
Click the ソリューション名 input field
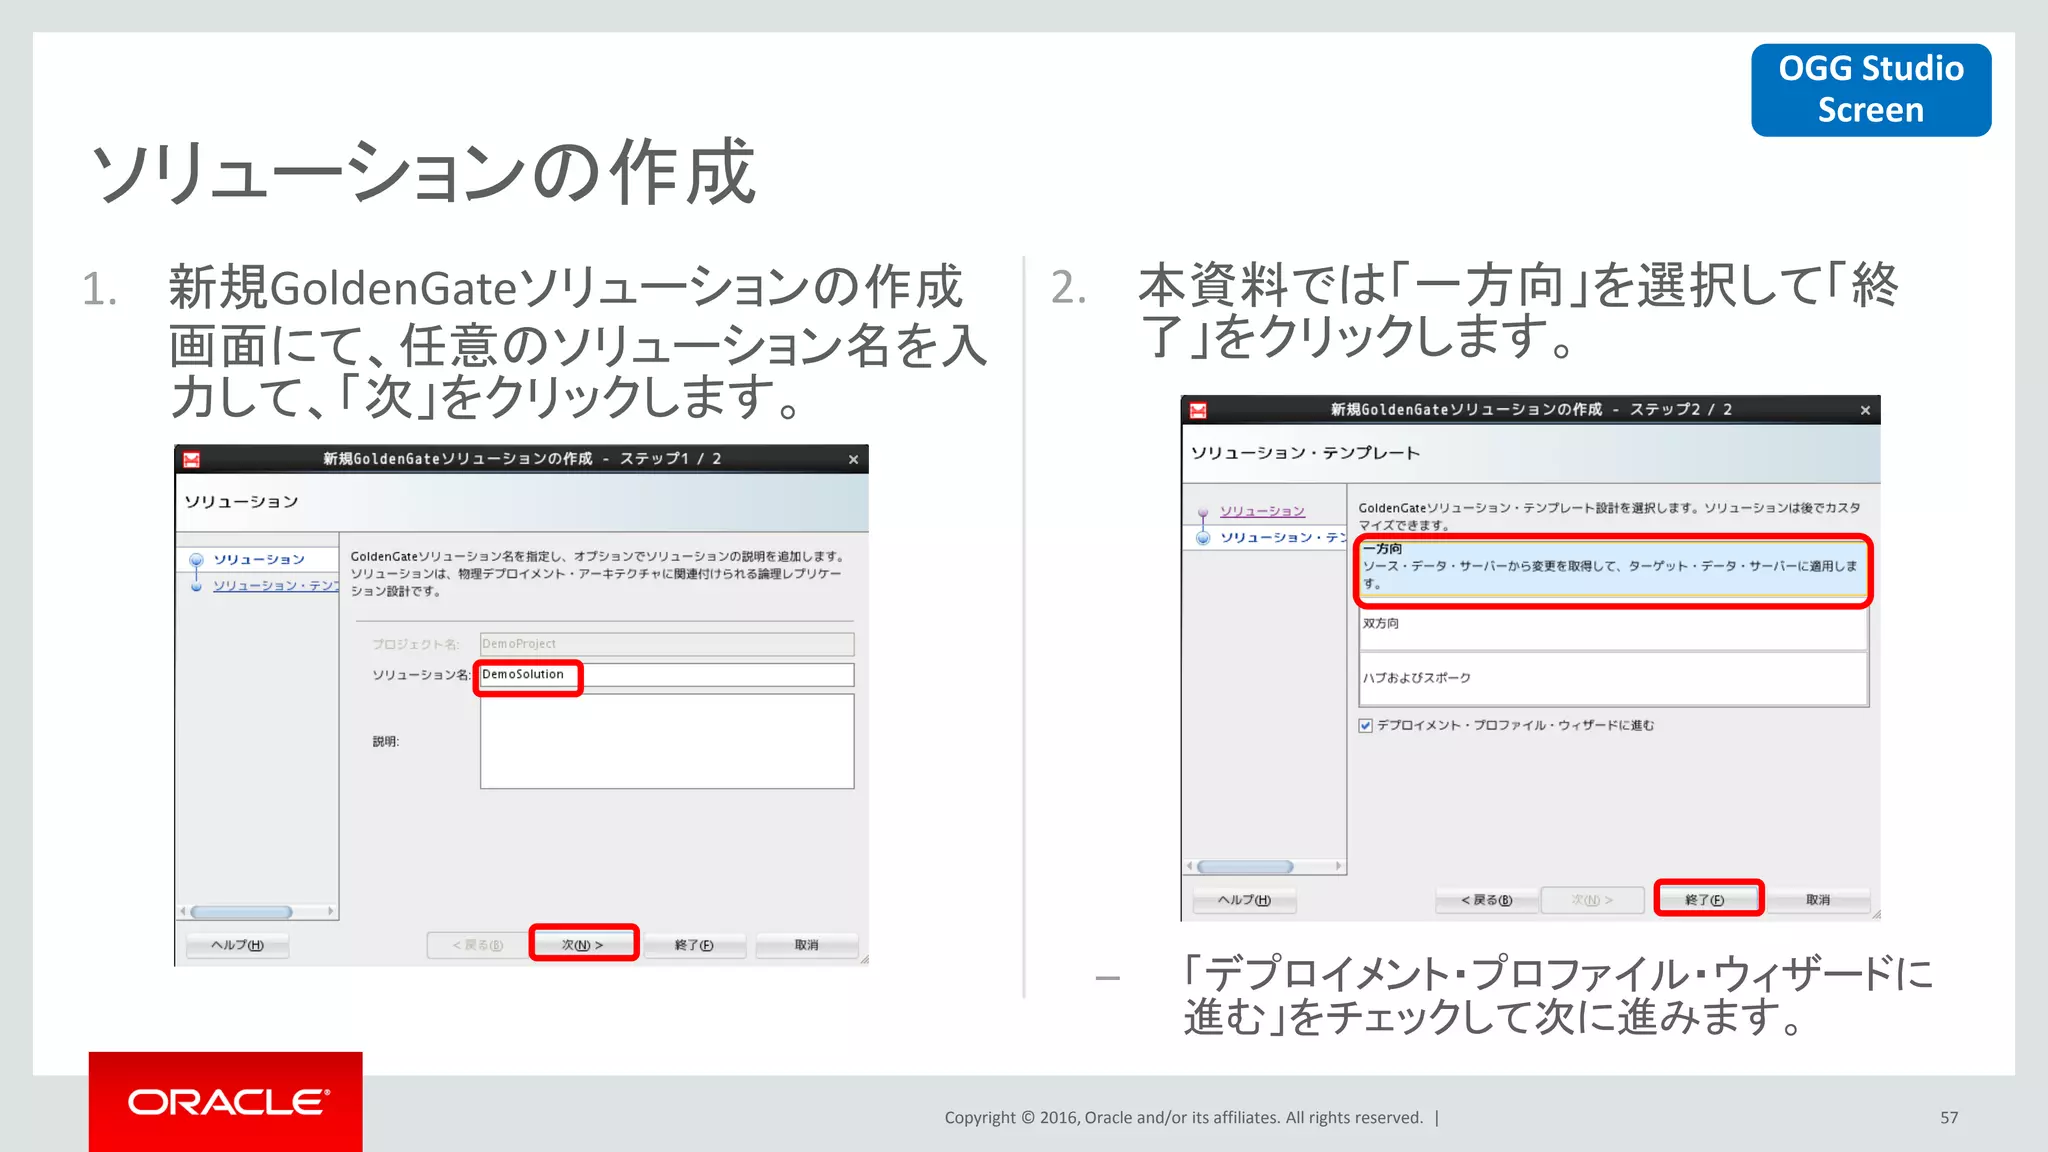(x=666, y=675)
